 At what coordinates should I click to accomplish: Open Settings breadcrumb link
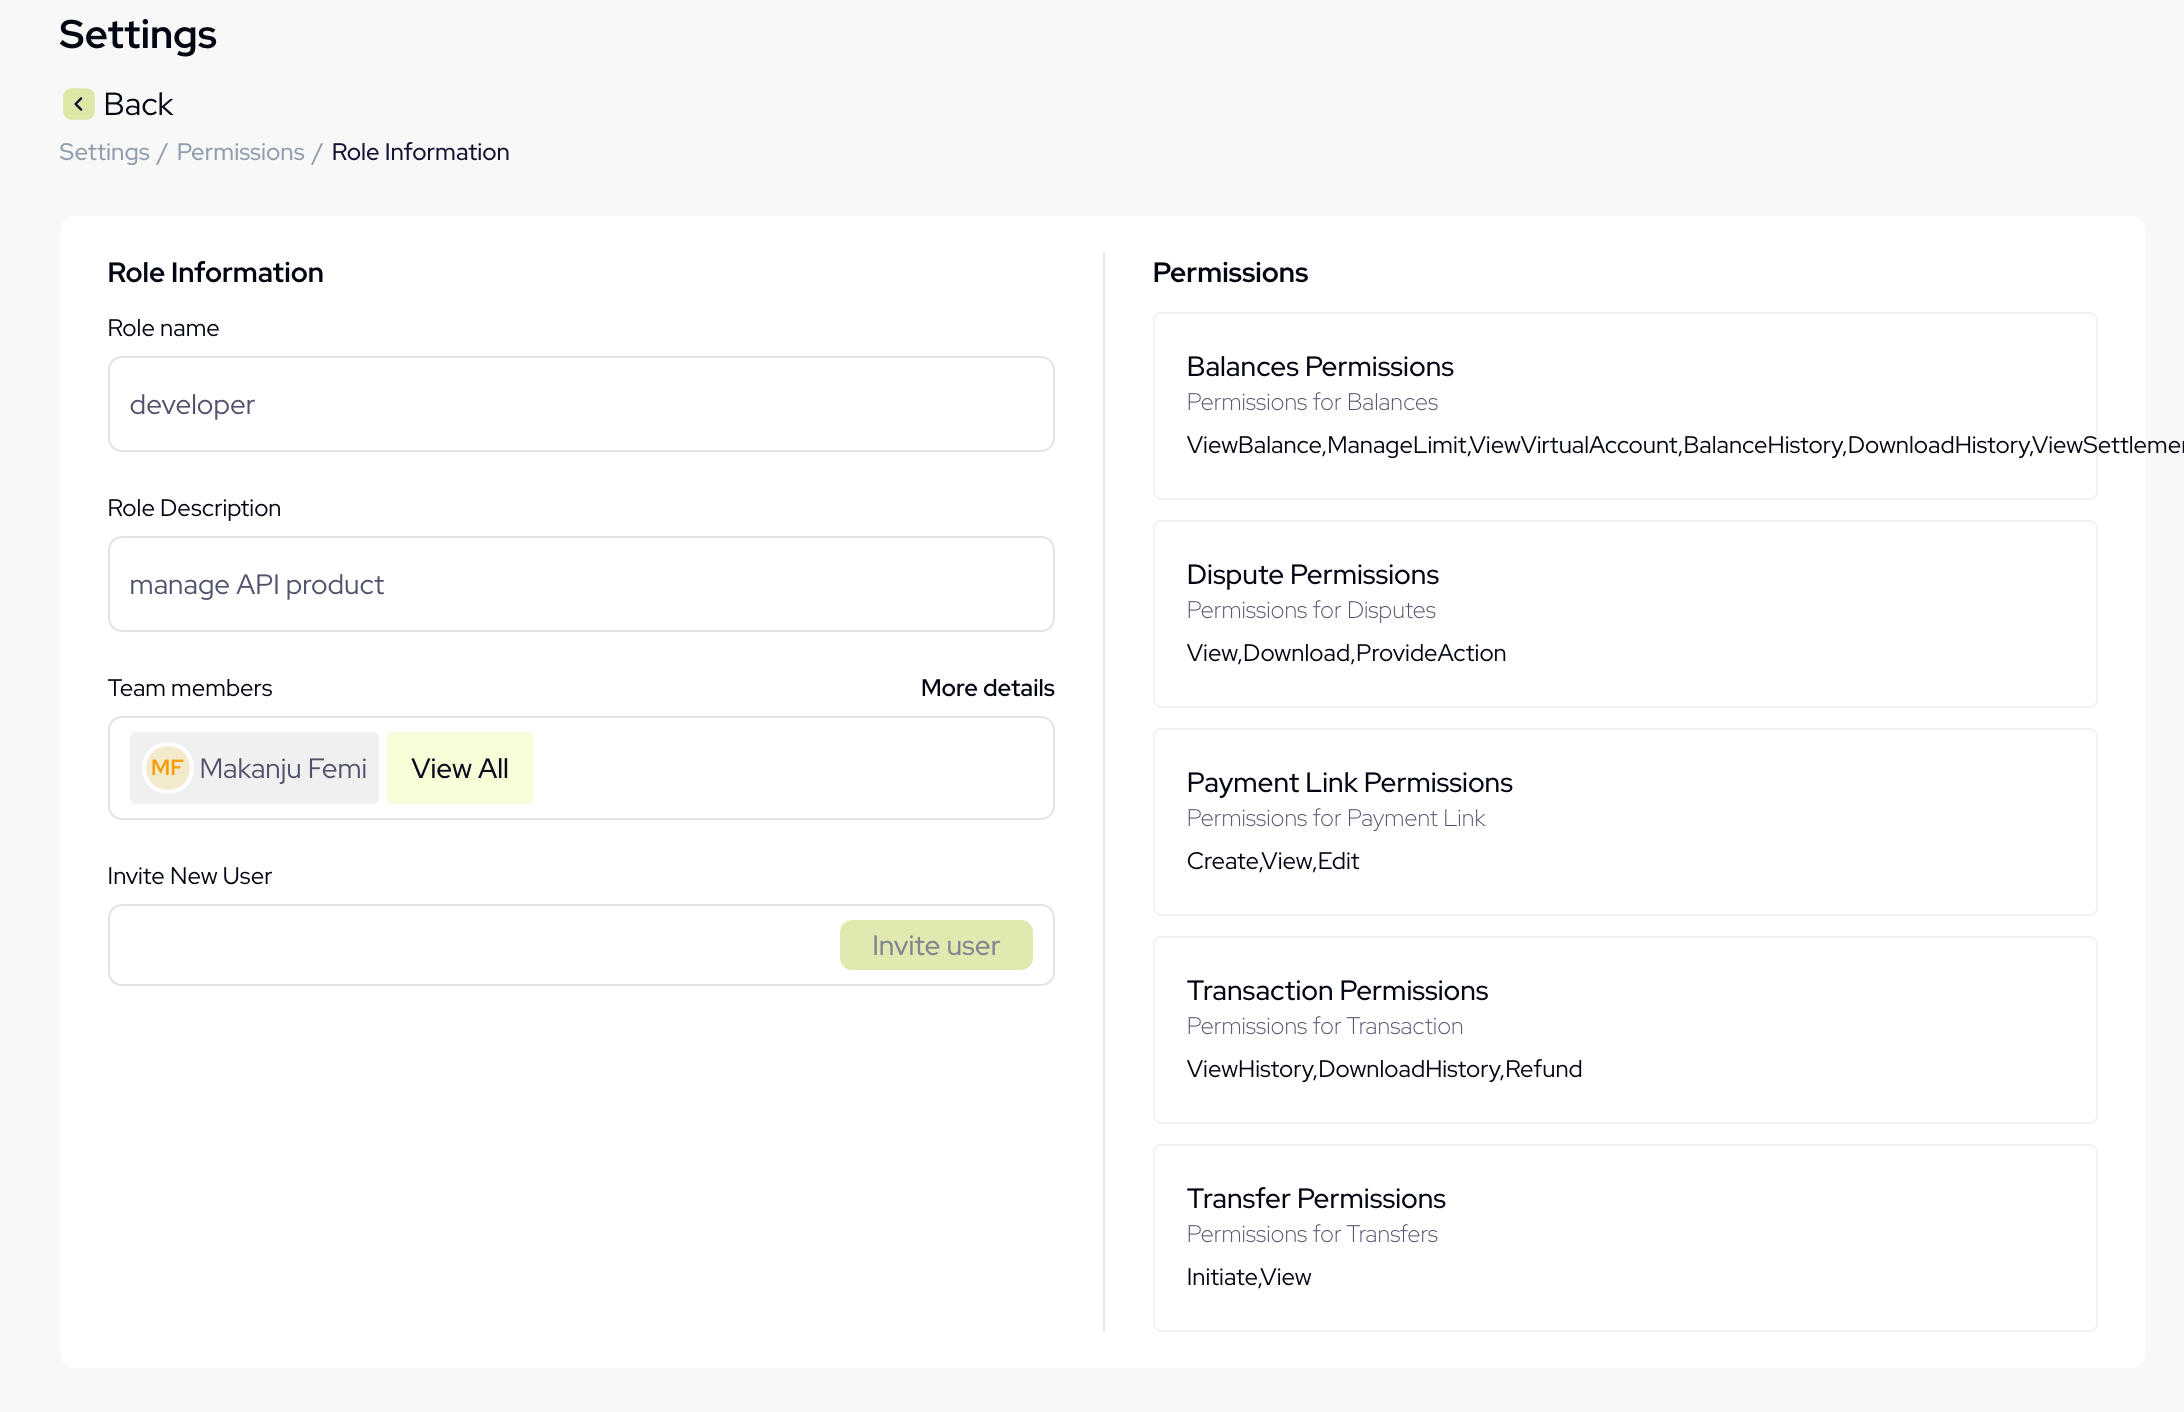104,152
